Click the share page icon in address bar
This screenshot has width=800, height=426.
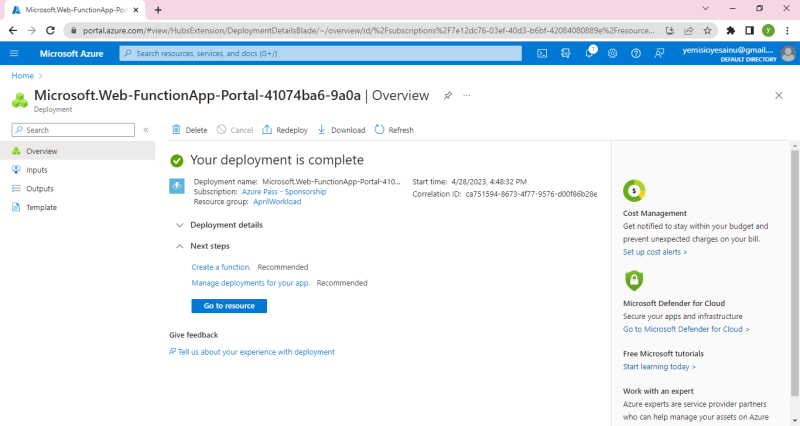(x=688, y=31)
